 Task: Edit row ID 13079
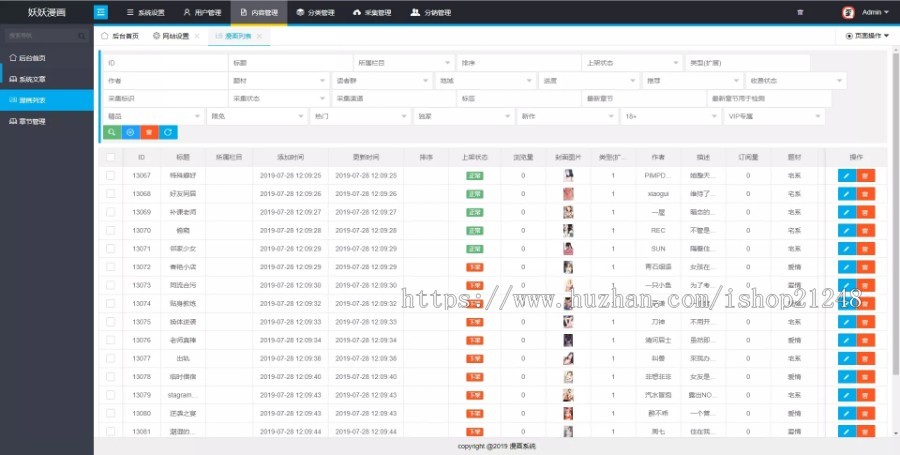(x=847, y=395)
